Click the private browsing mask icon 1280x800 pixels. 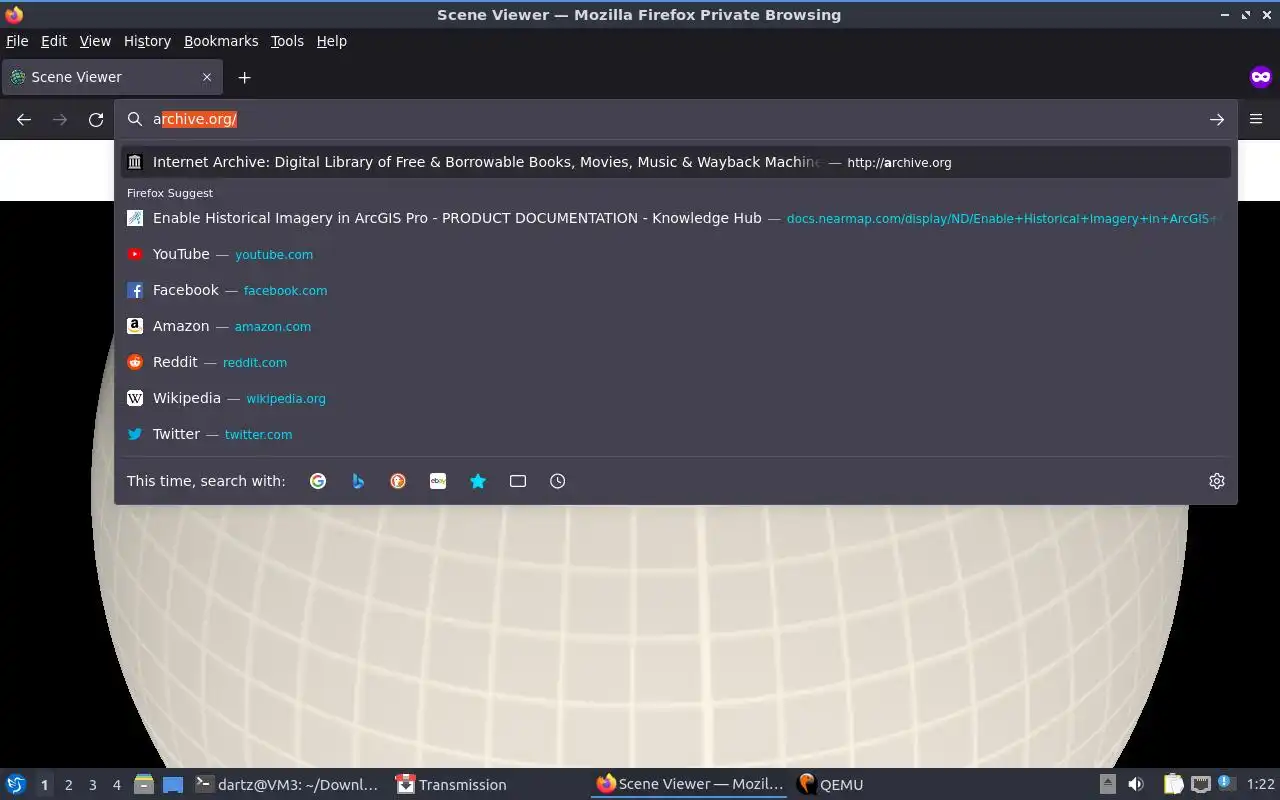[1260, 77]
